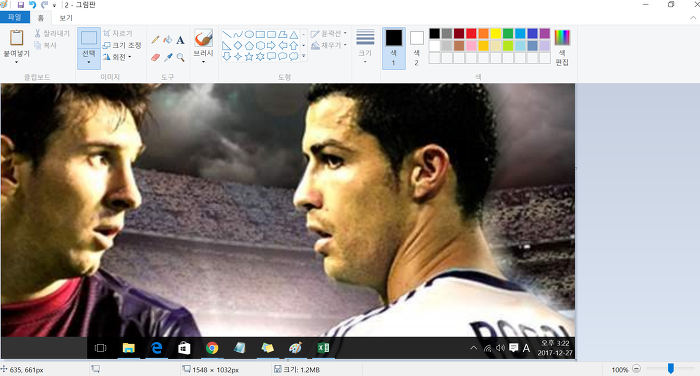Choose the Curve shape
The image size is (700, 376).
coord(238,34)
